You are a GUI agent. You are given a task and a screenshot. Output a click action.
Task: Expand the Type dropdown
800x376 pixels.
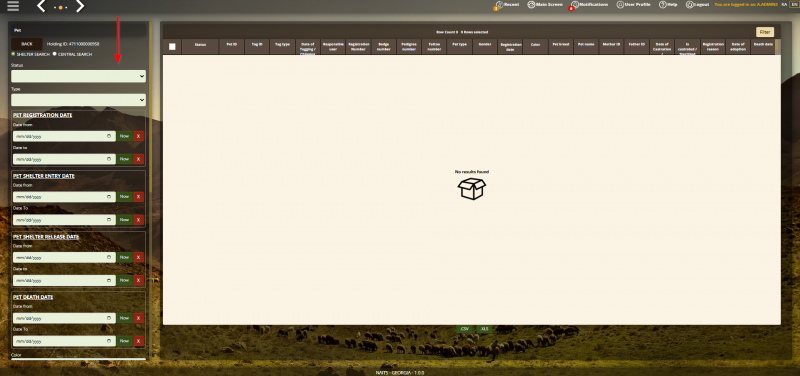click(x=79, y=100)
